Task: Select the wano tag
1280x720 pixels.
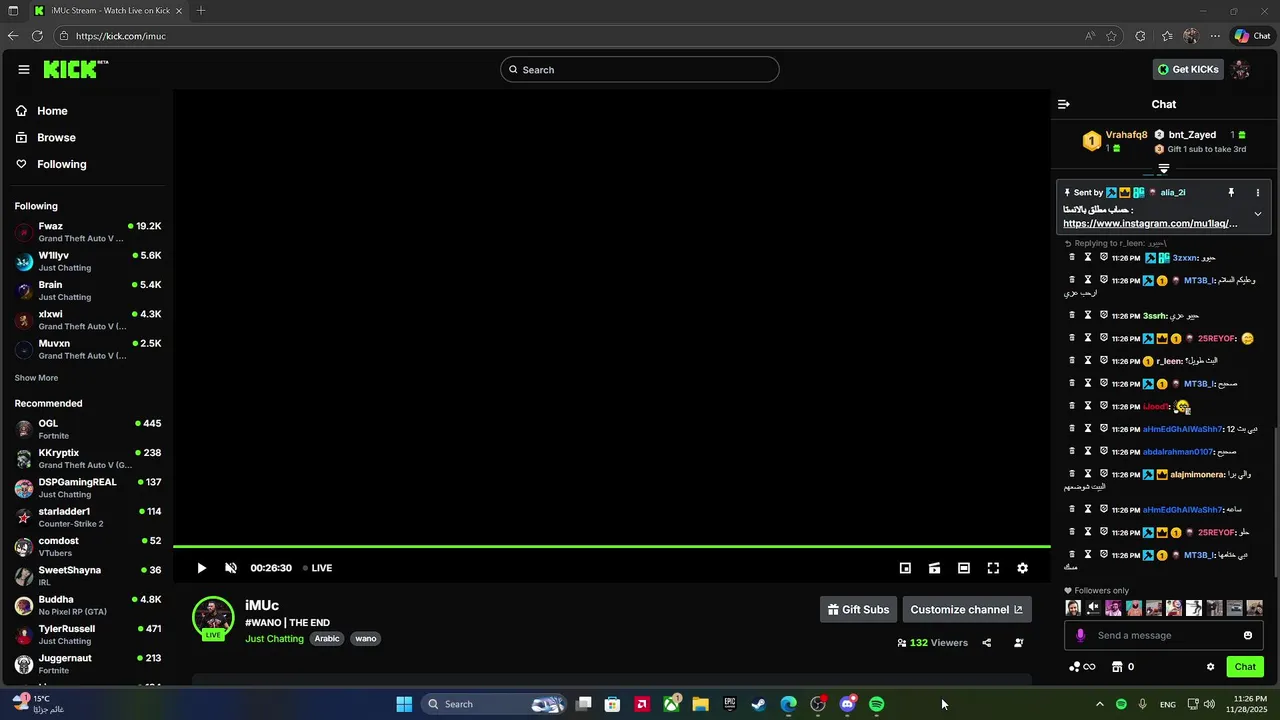Action: pos(366,639)
